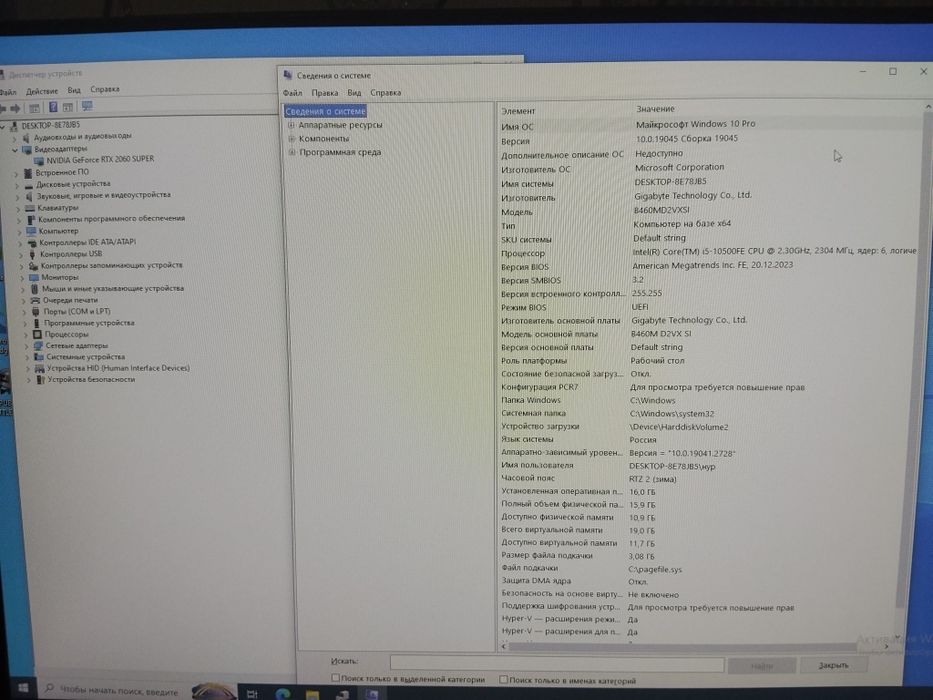Click the 'Закрыть' button
Image resolution: width=933 pixels, height=700 pixels.
833,665
